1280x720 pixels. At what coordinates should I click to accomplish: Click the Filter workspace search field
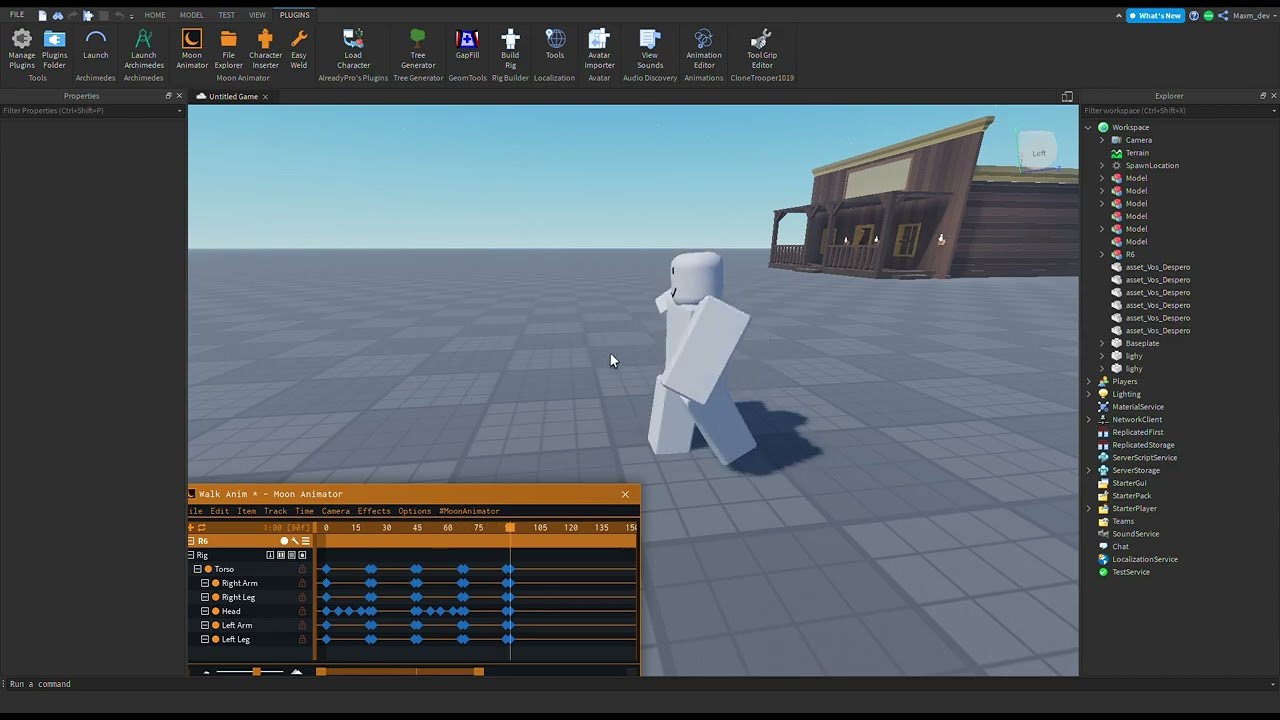(x=1179, y=110)
